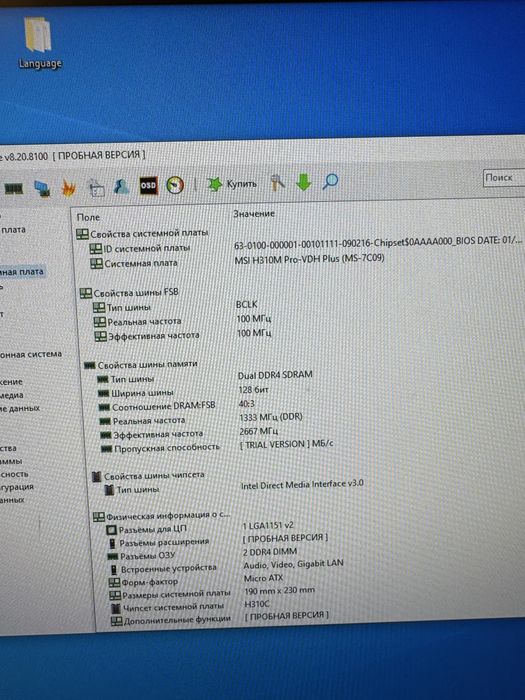
Task: Click value 'Dual DDR4 SDRAM'
Action: coord(275,375)
